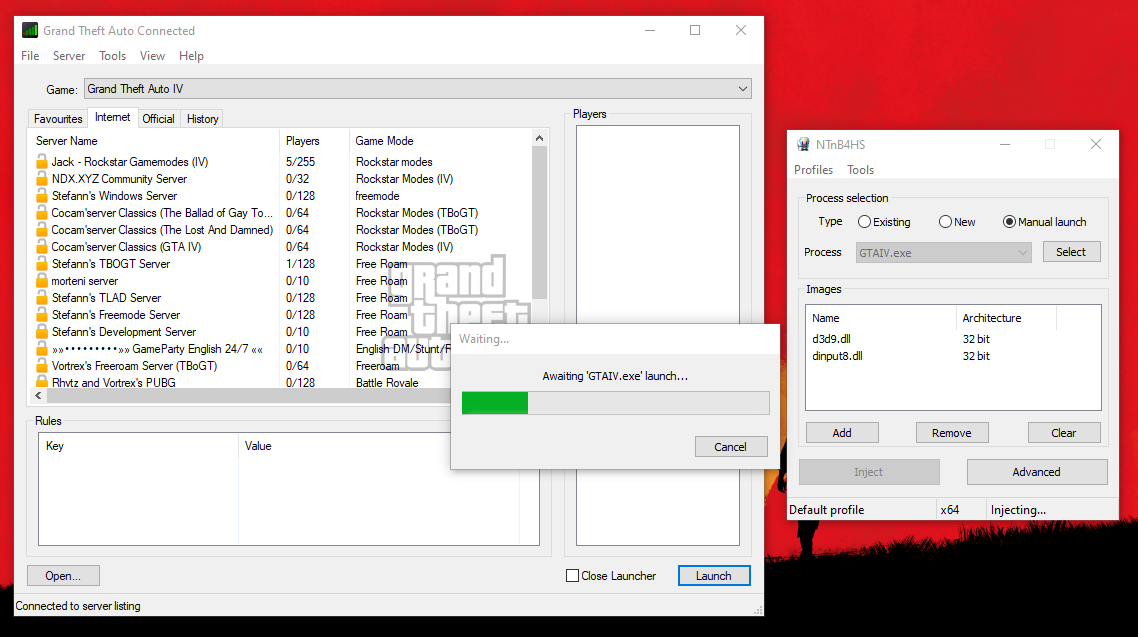The height and width of the screenshot is (637, 1138).
Task: Click the server list vertical scrollbar thumb
Action: coord(539,223)
